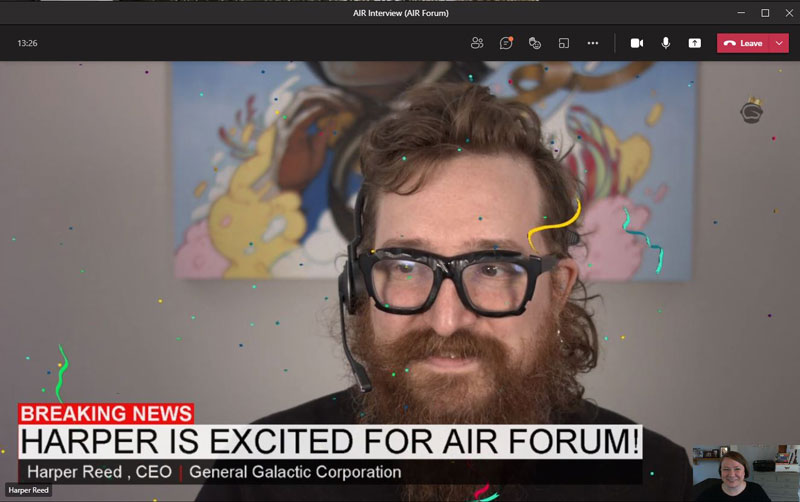This screenshot has height=502, width=800.
Task: Open the reactions menu
Action: (535, 43)
